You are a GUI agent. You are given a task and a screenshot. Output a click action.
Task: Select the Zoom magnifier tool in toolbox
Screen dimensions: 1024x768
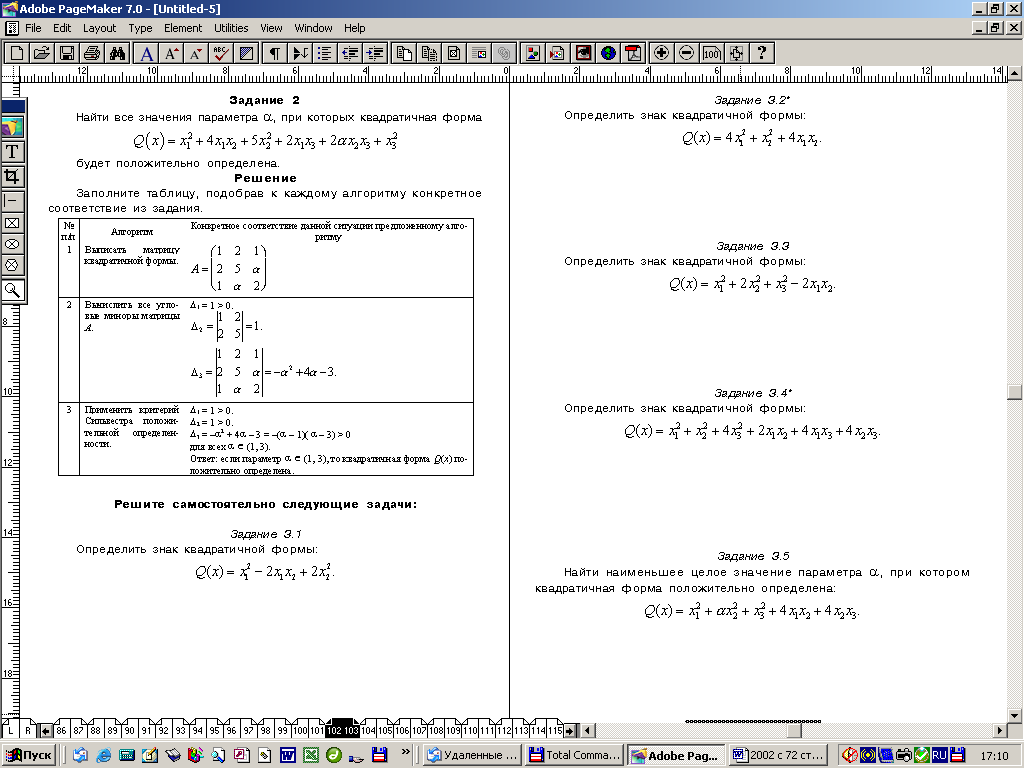(x=12, y=289)
